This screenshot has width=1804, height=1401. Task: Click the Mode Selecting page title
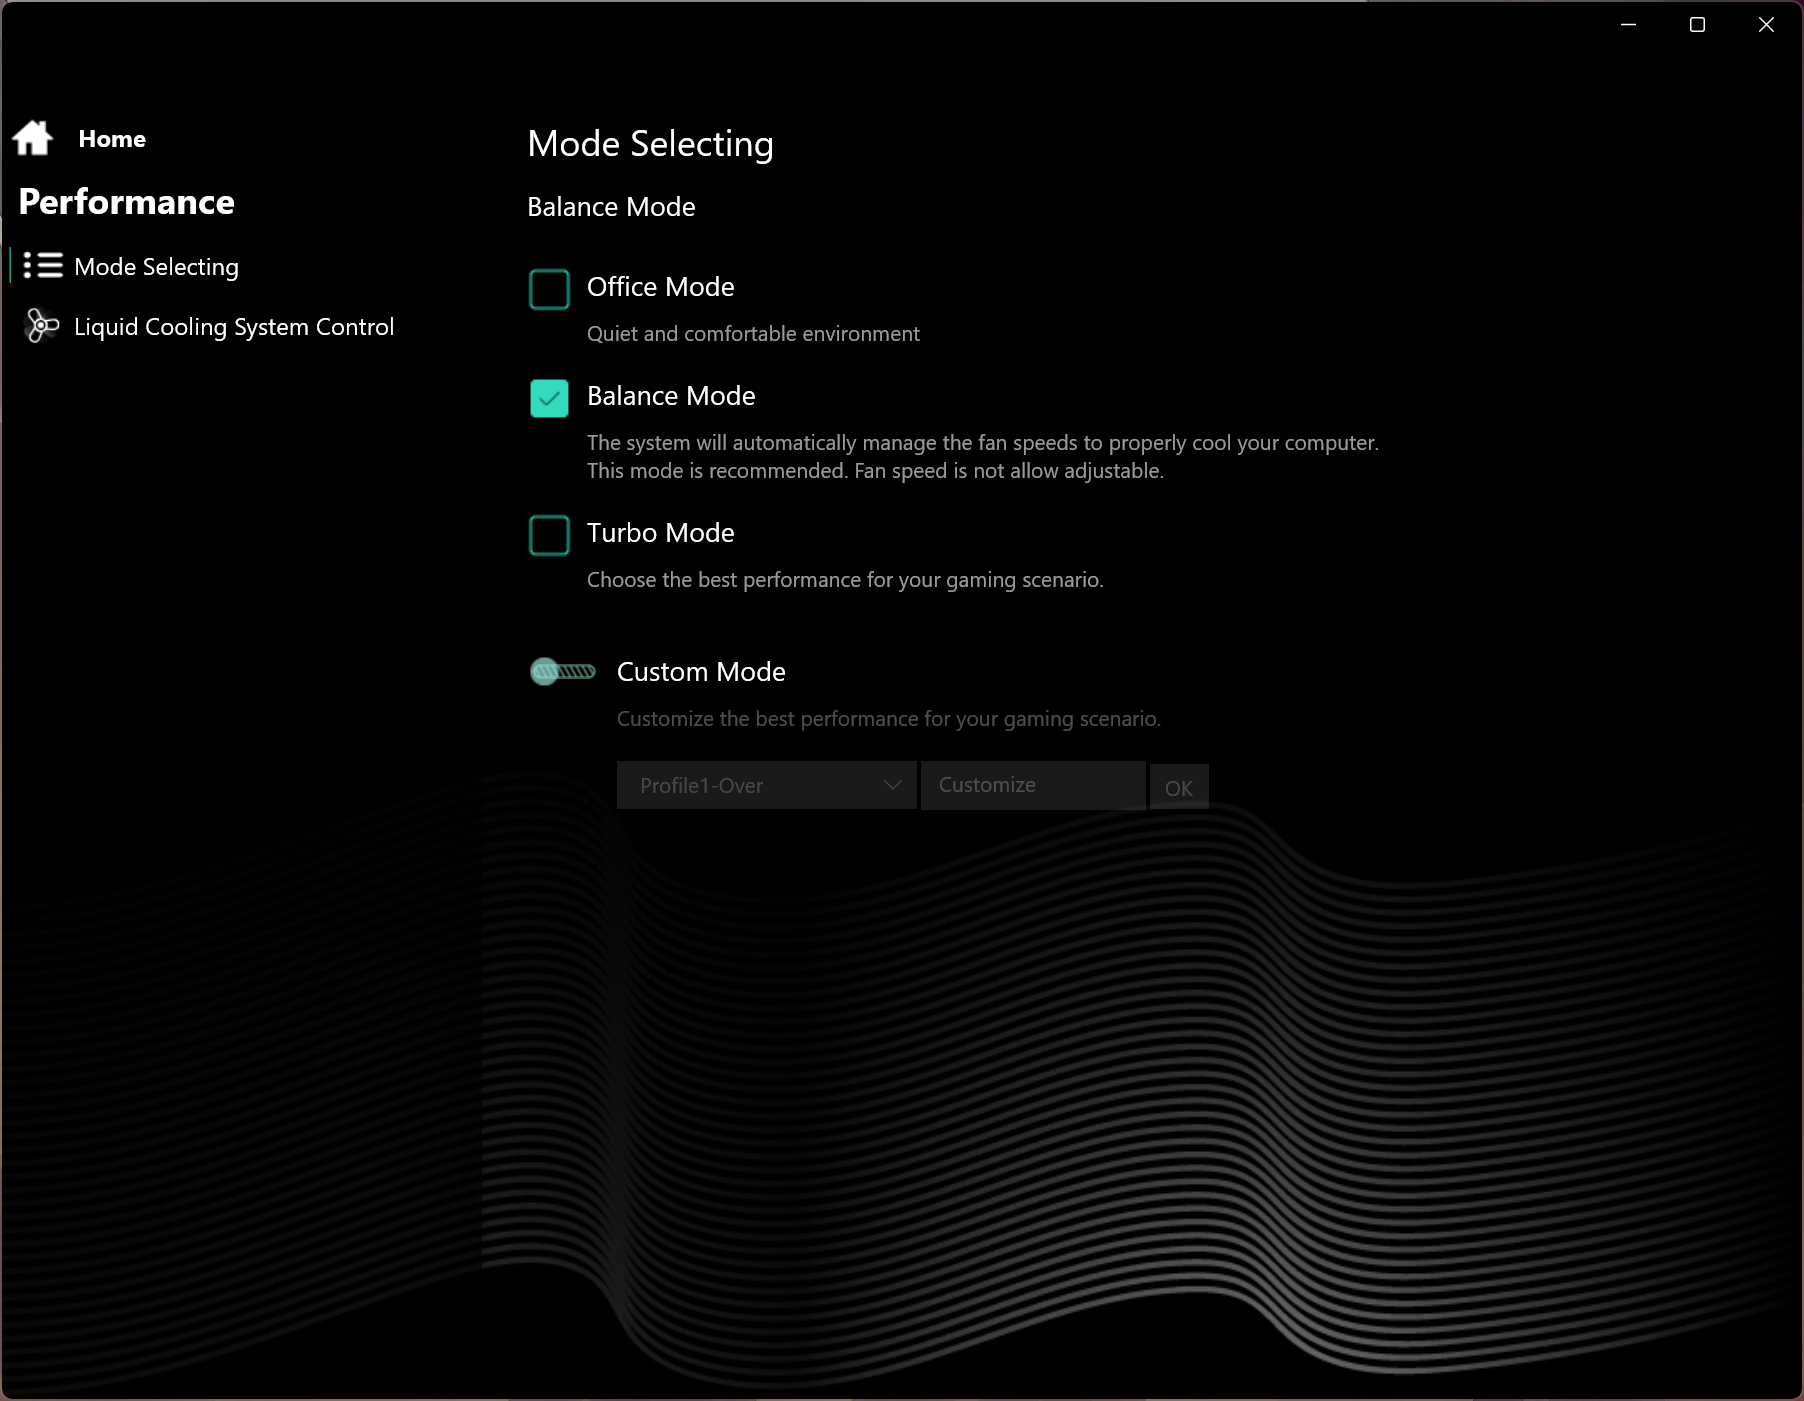pos(650,144)
